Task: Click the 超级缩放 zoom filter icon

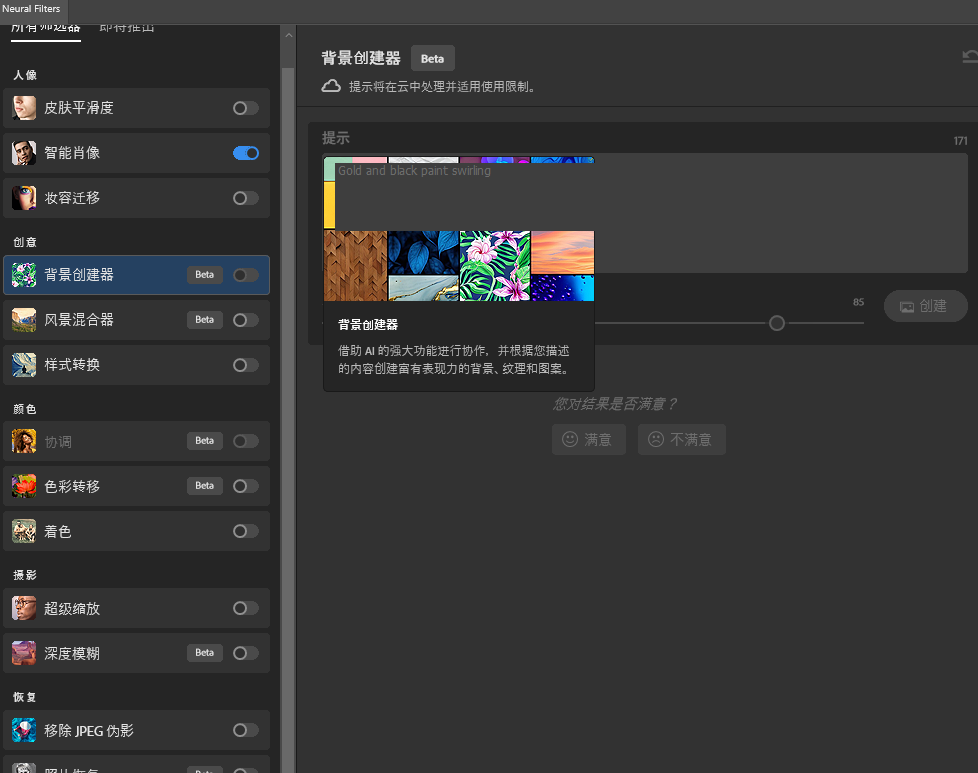Action: [x=24, y=608]
